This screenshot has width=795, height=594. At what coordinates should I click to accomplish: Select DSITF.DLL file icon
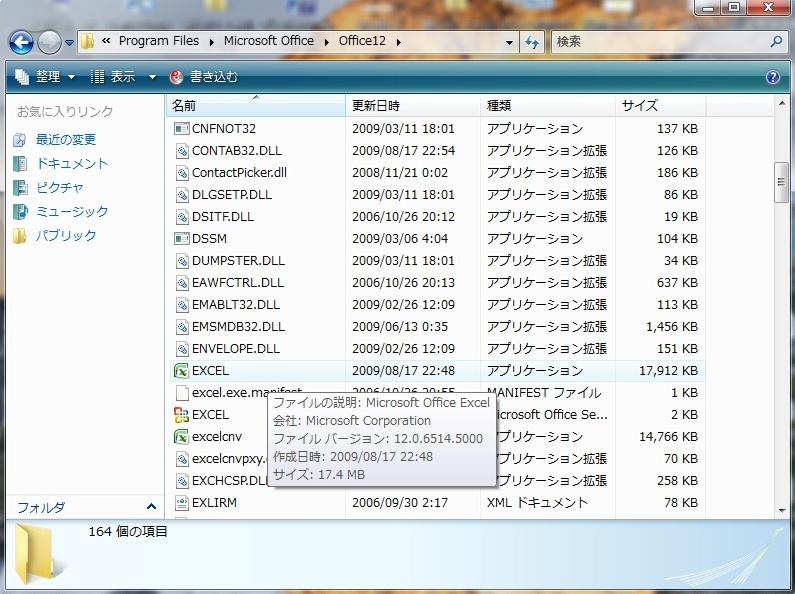[x=182, y=217]
